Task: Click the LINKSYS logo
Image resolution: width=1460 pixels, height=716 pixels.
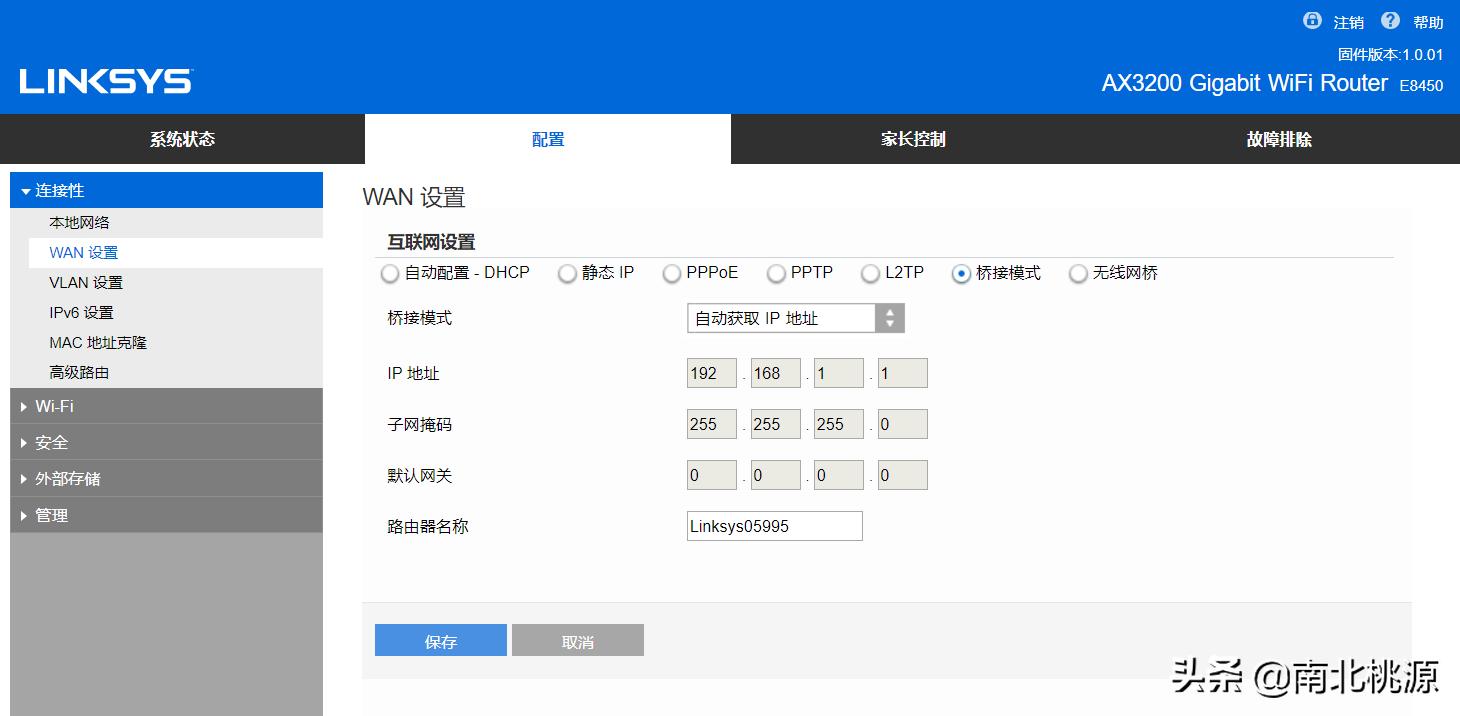Action: pyautogui.click(x=103, y=82)
